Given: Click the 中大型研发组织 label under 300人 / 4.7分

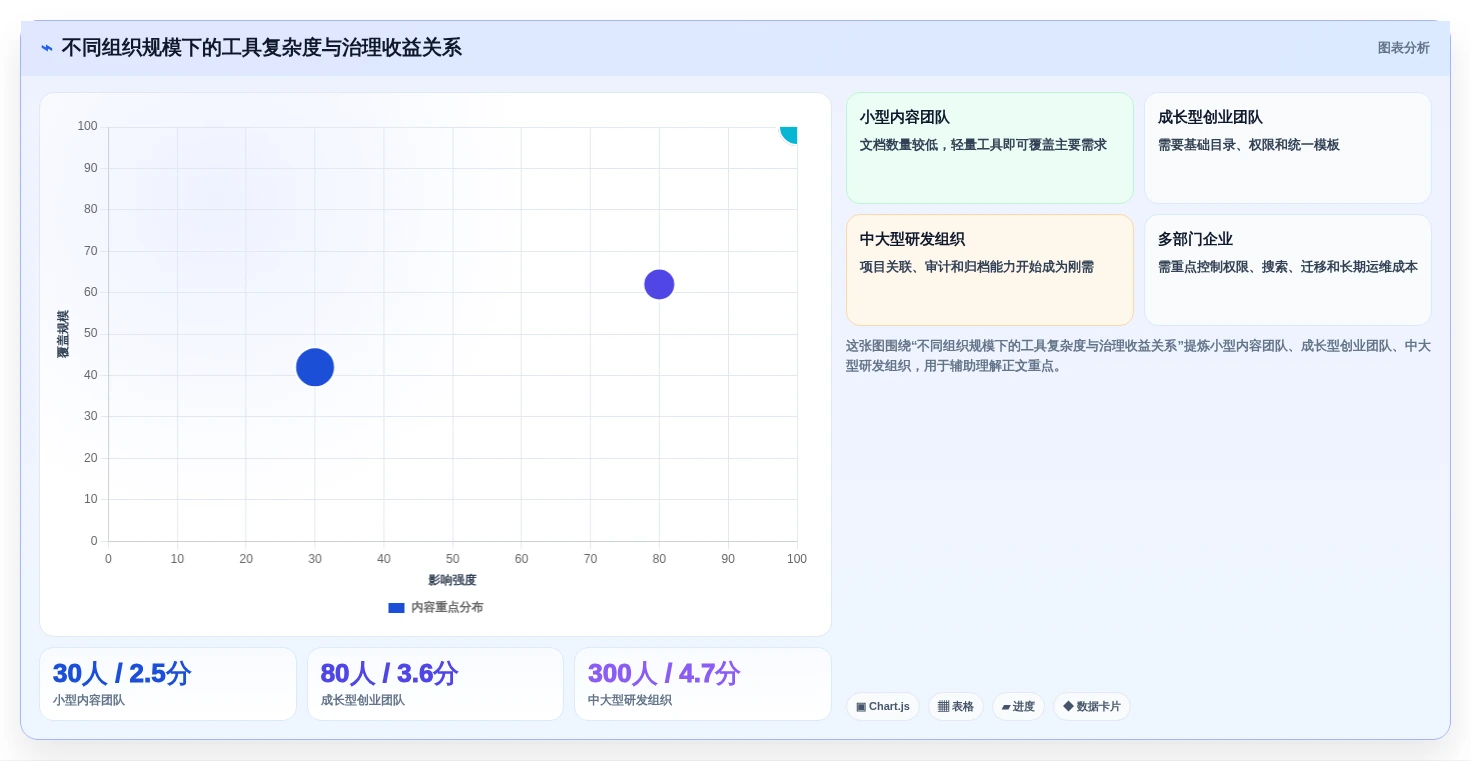Looking at the screenshot, I should (630, 701).
